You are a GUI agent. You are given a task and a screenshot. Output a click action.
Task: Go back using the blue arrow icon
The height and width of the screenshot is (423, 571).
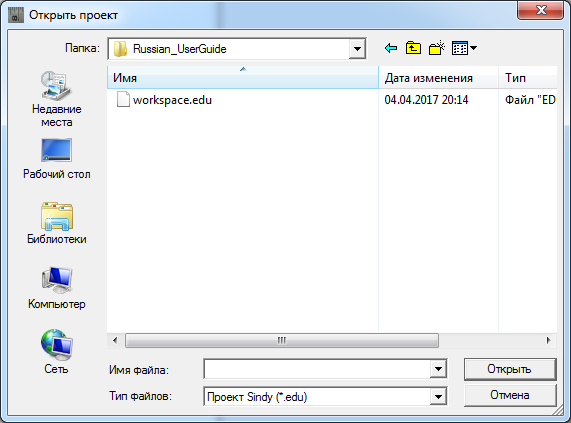pyautogui.click(x=391, y=48)
